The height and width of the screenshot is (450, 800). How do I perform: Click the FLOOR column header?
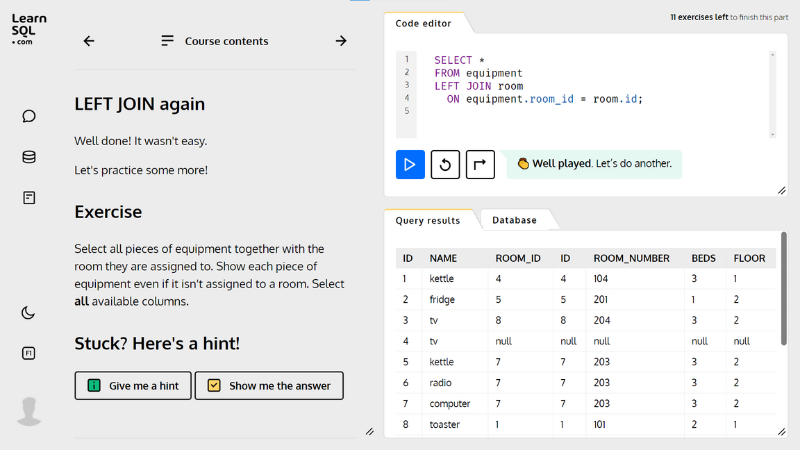pyautogui.click(x=749, y=258)
